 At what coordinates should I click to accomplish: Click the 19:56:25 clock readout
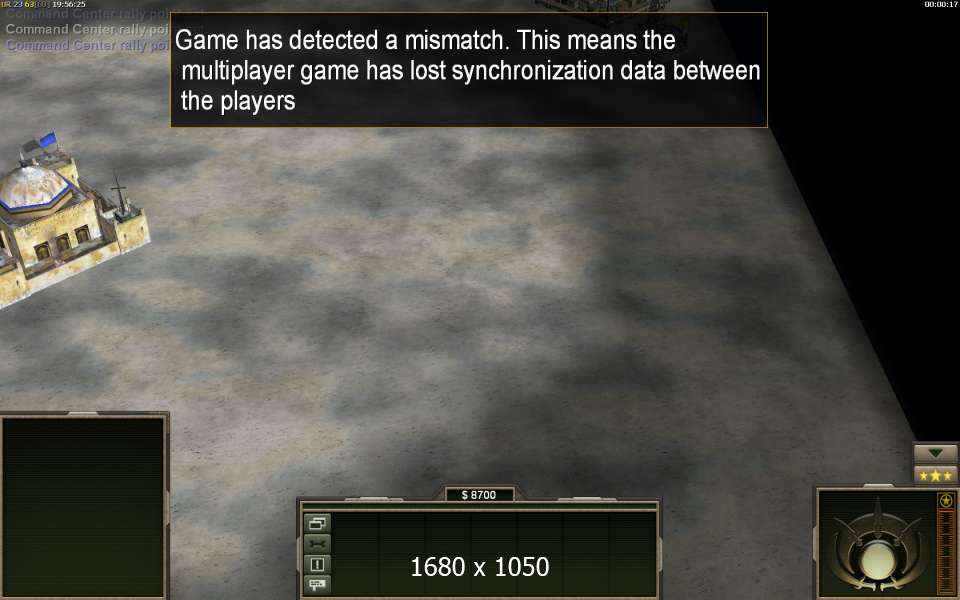click(69, 4)
